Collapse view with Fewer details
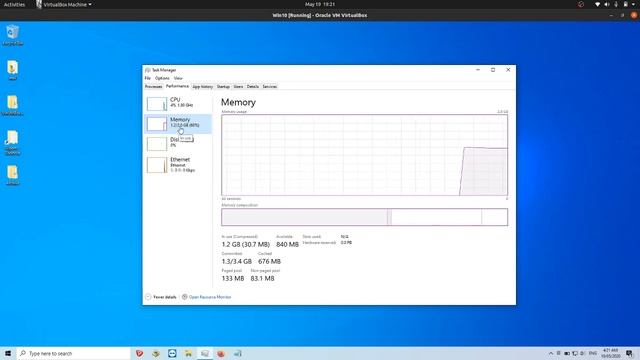640x360 pixels. click(x=161, y=297)
